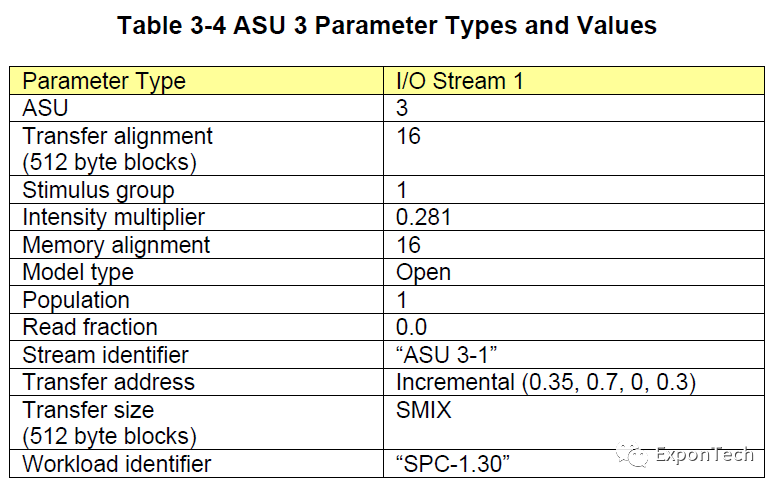Click the 'Transfer alignment' row label
This screenshot has height=490, width=780.
coord(118,136)
